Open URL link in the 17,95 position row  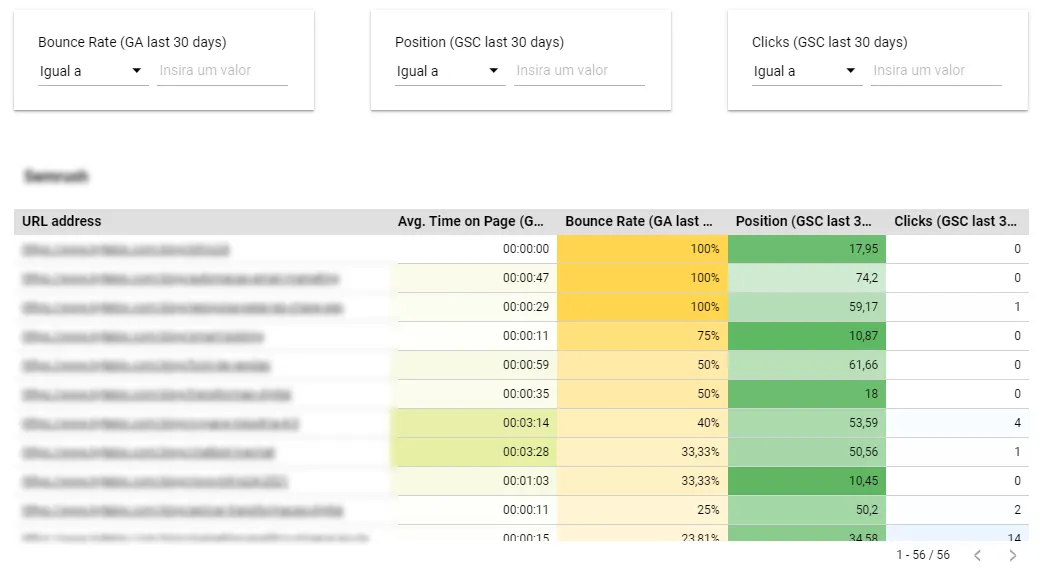(125, 249)
